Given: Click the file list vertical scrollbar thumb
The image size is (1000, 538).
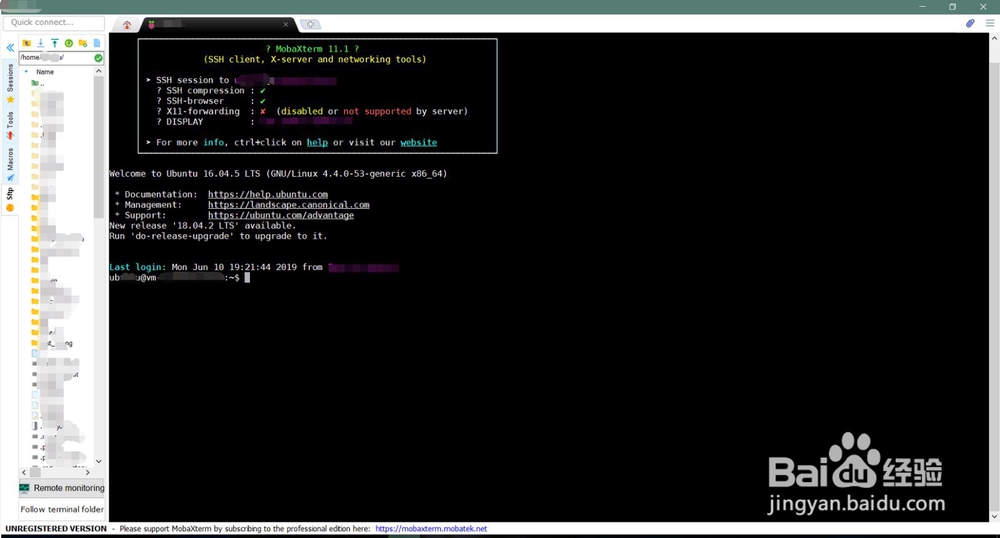Looking at the screenshot, I should click(98, 147).
